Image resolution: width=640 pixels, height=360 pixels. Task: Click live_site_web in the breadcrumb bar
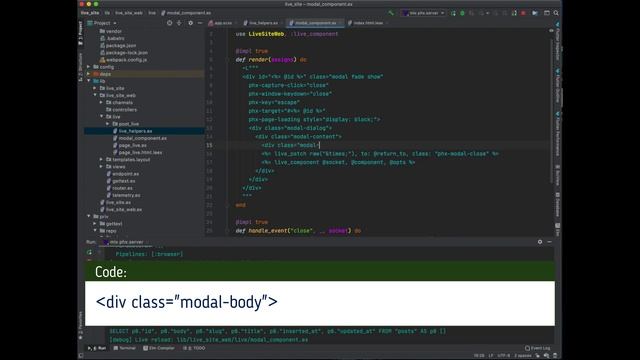129,13
